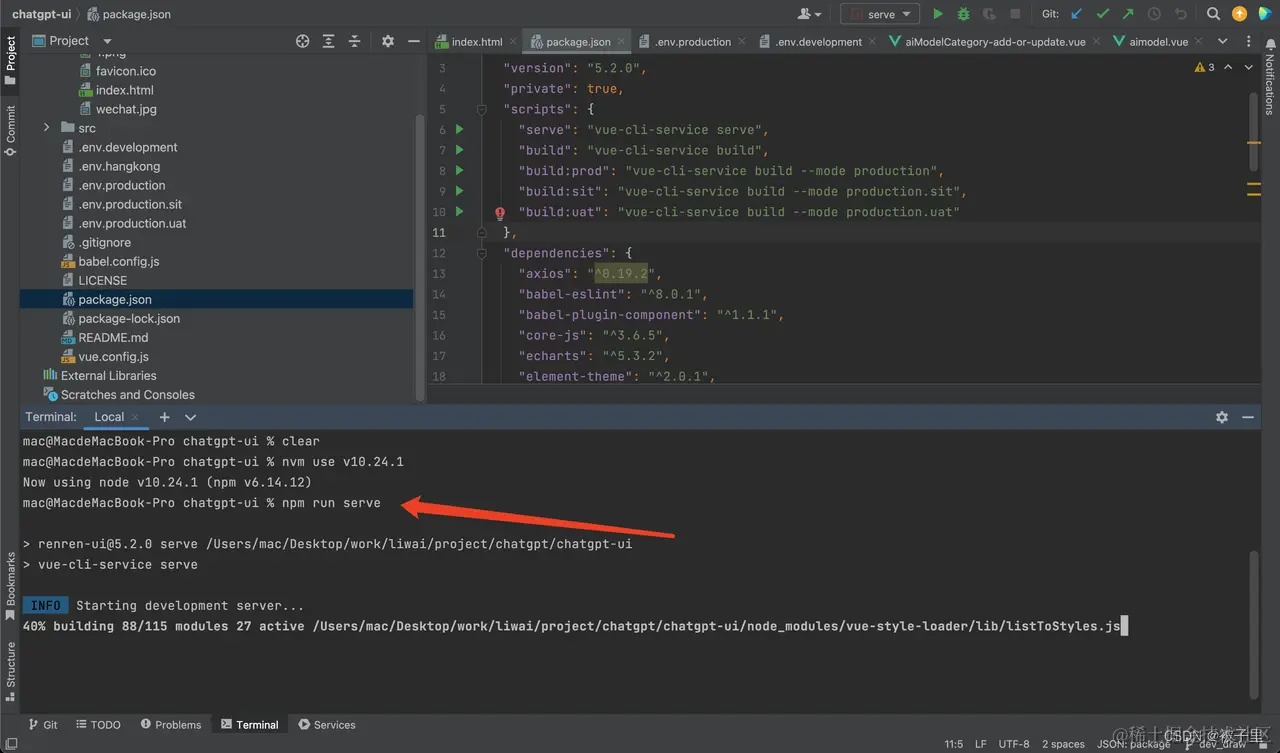
Task: Open the aiModelCategory-add-or-update.vue tab
Action: click(x=994, y=42)
